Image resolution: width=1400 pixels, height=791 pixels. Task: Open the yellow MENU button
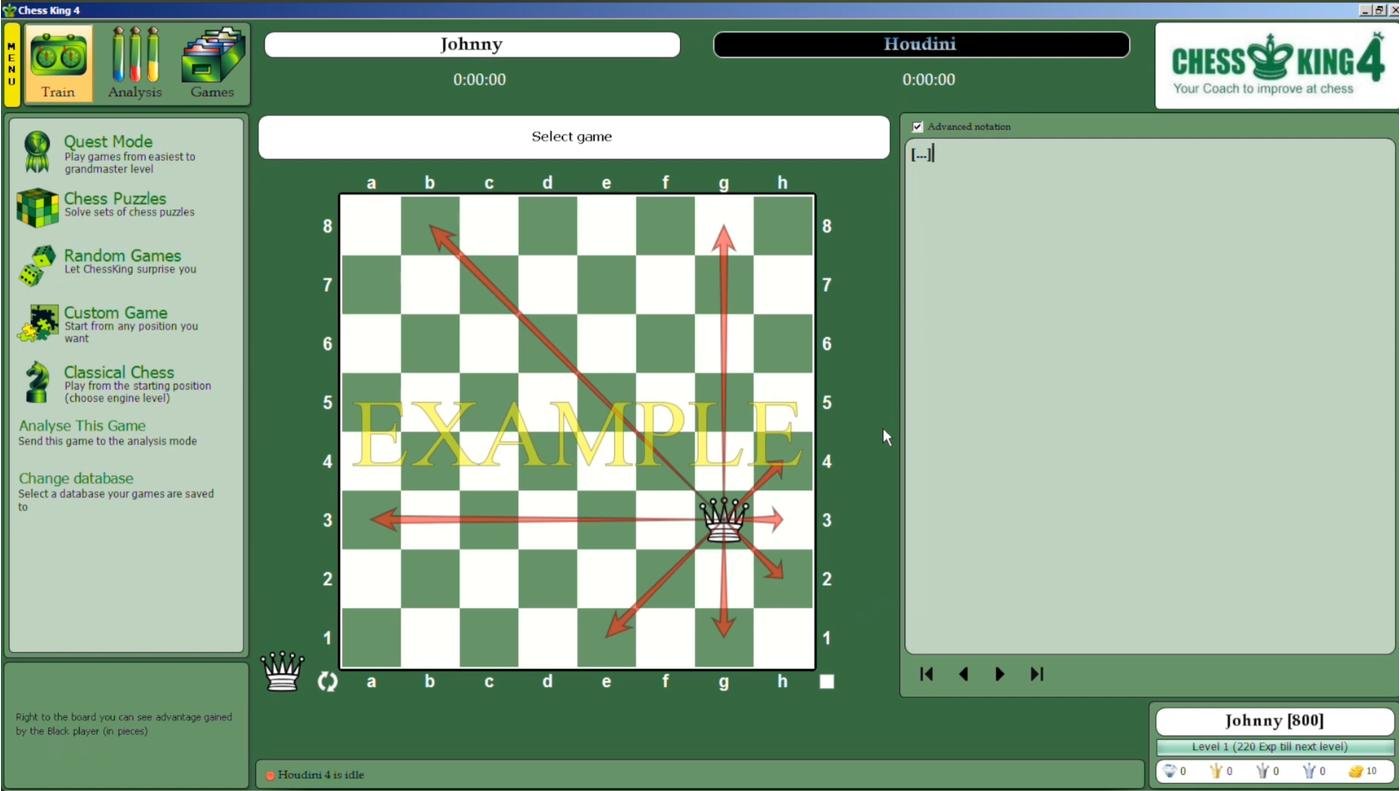tap(12, 64)
